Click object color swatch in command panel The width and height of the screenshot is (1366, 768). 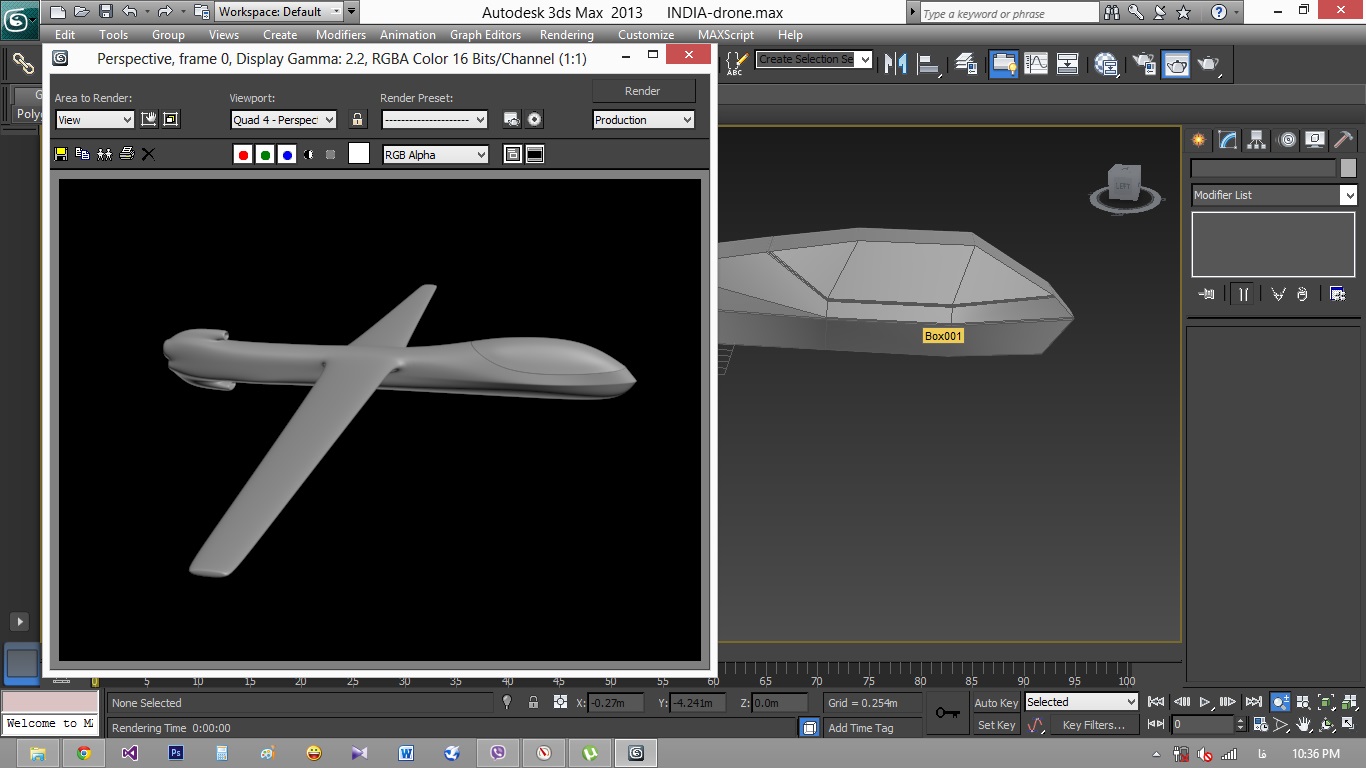(x=1348, y=168)
